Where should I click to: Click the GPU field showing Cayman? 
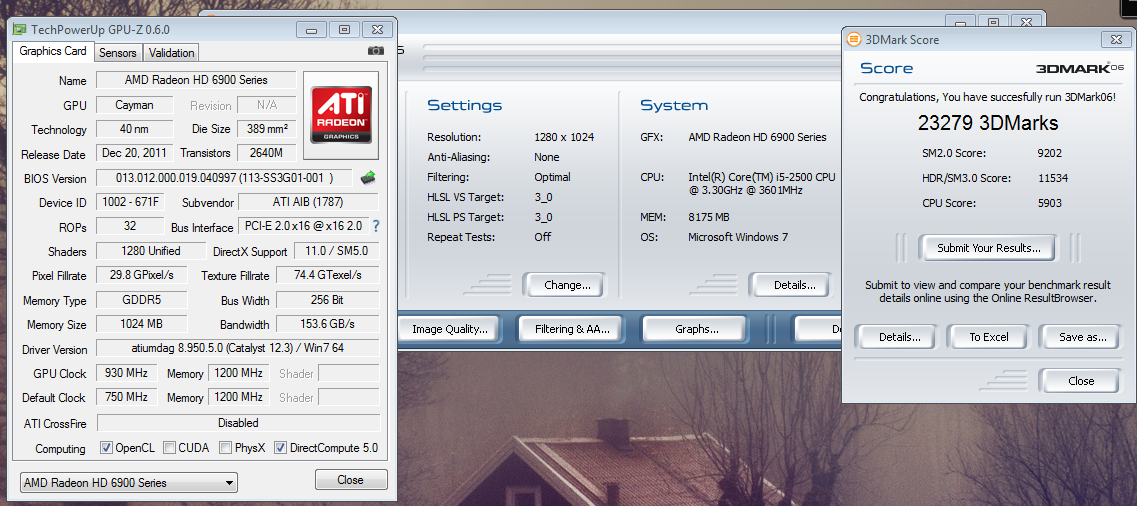coord(134,105)
